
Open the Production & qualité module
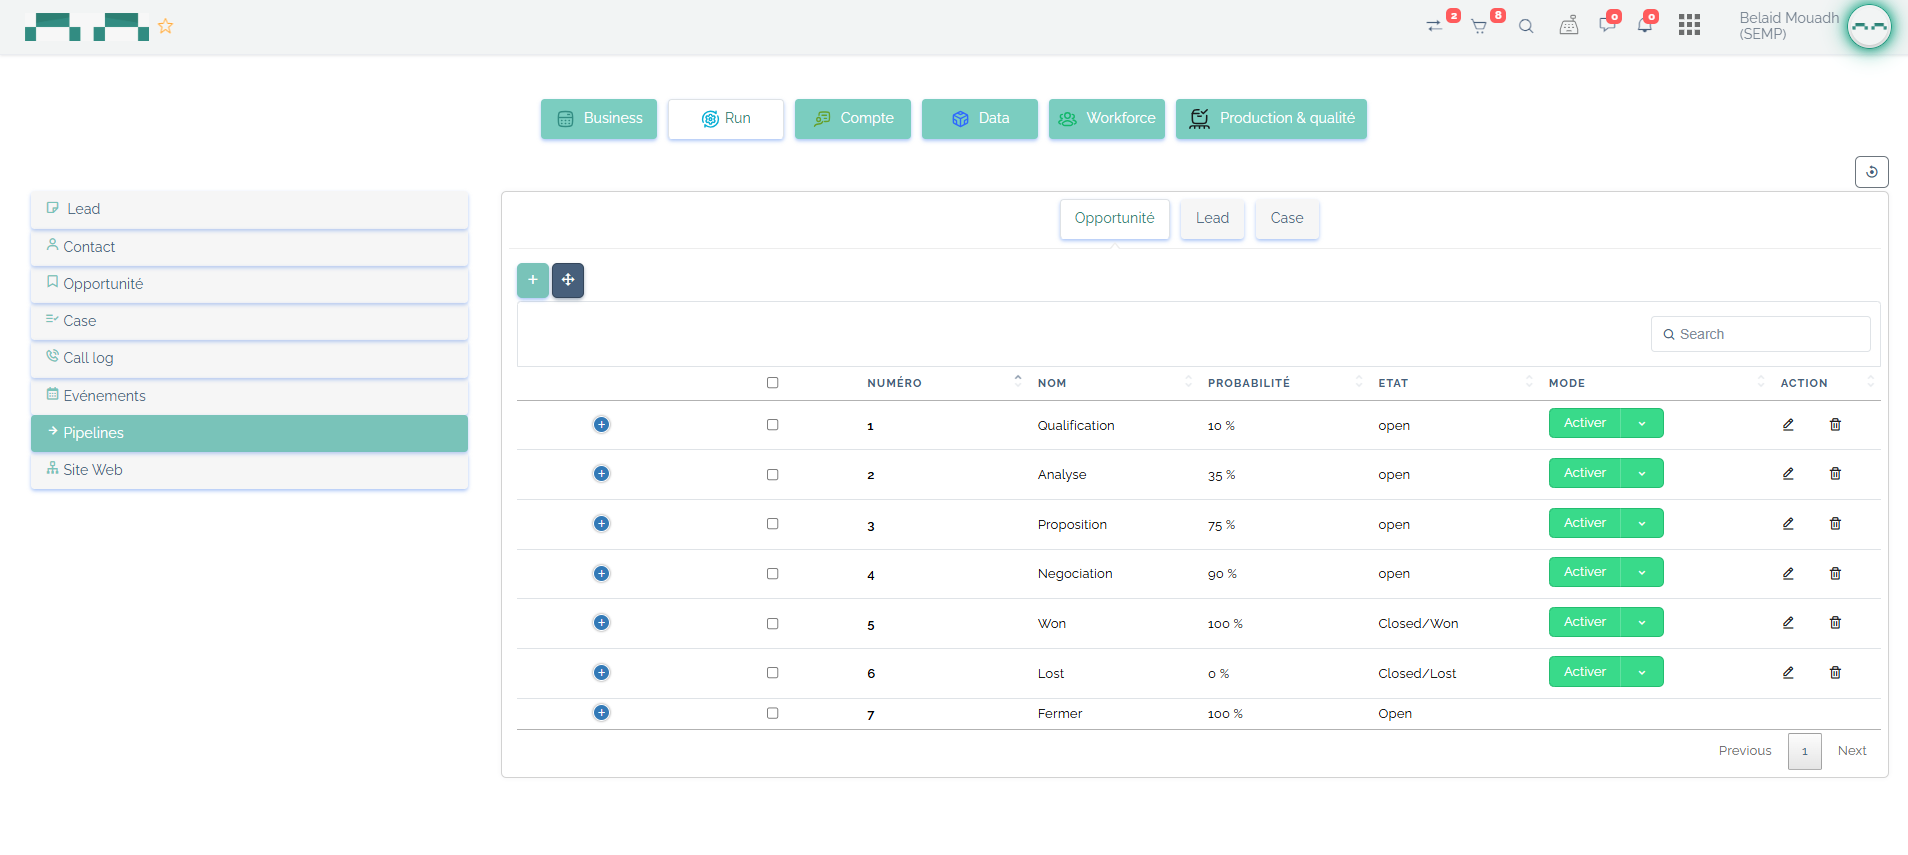click(1271, 119)
